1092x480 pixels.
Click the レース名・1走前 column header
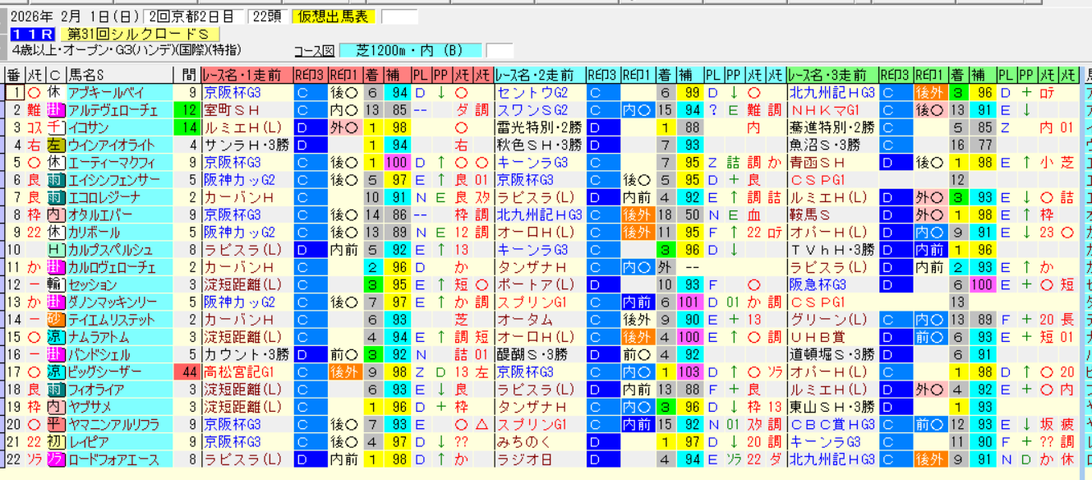coord(247,75)
